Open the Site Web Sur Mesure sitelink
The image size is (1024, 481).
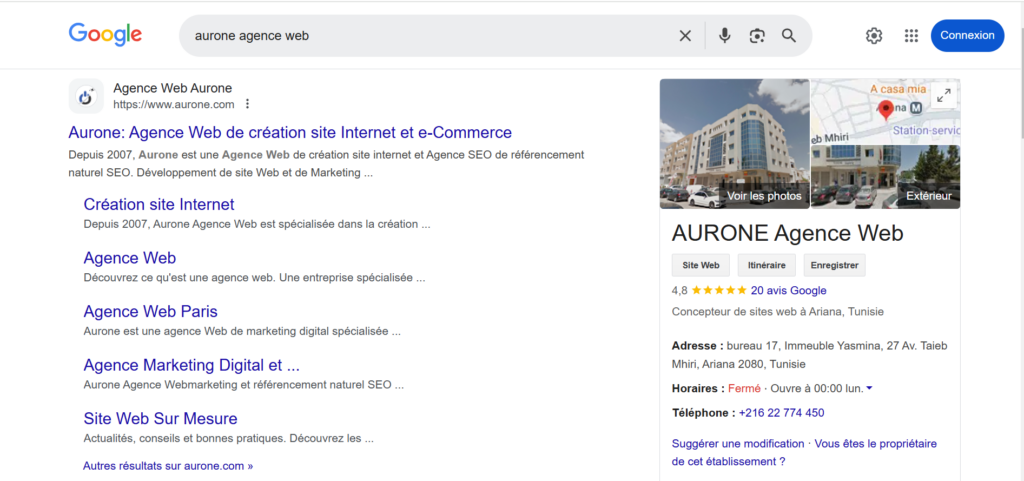click(x=160, y=418)
